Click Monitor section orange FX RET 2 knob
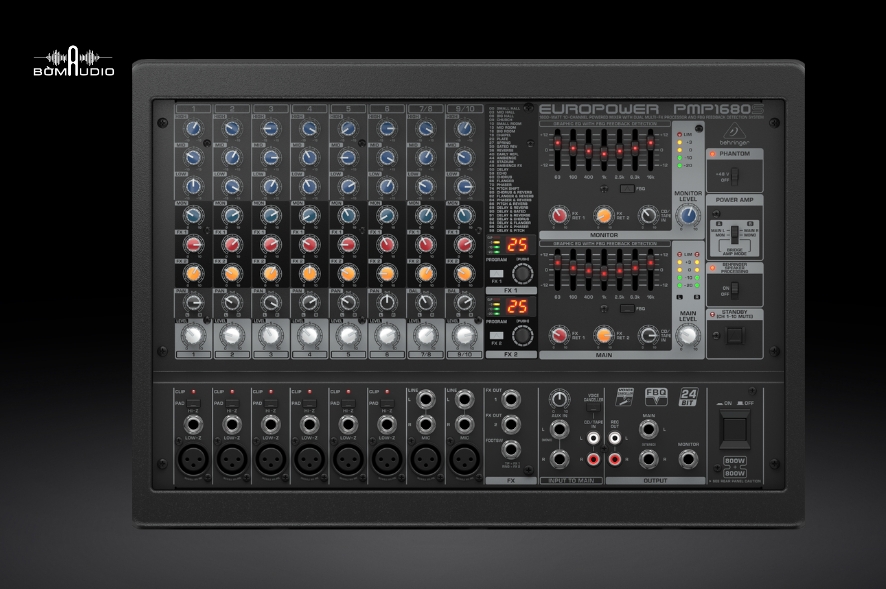This screenshot has height=589, width=886. click(x=603, y=215)
